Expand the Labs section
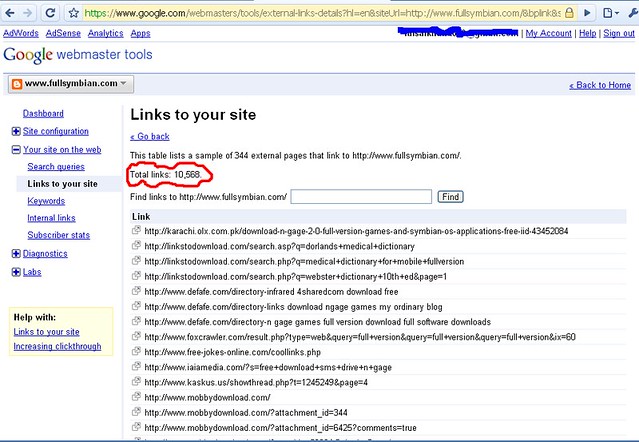 point(16,272)
